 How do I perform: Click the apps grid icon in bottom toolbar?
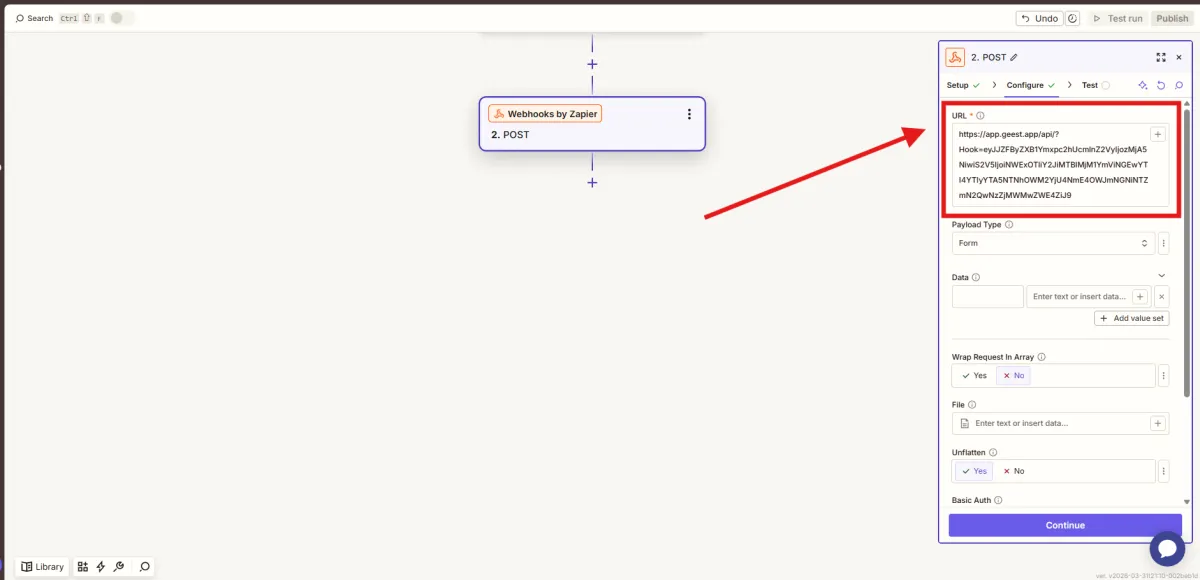pyautogui.click(x=83, y=566)
